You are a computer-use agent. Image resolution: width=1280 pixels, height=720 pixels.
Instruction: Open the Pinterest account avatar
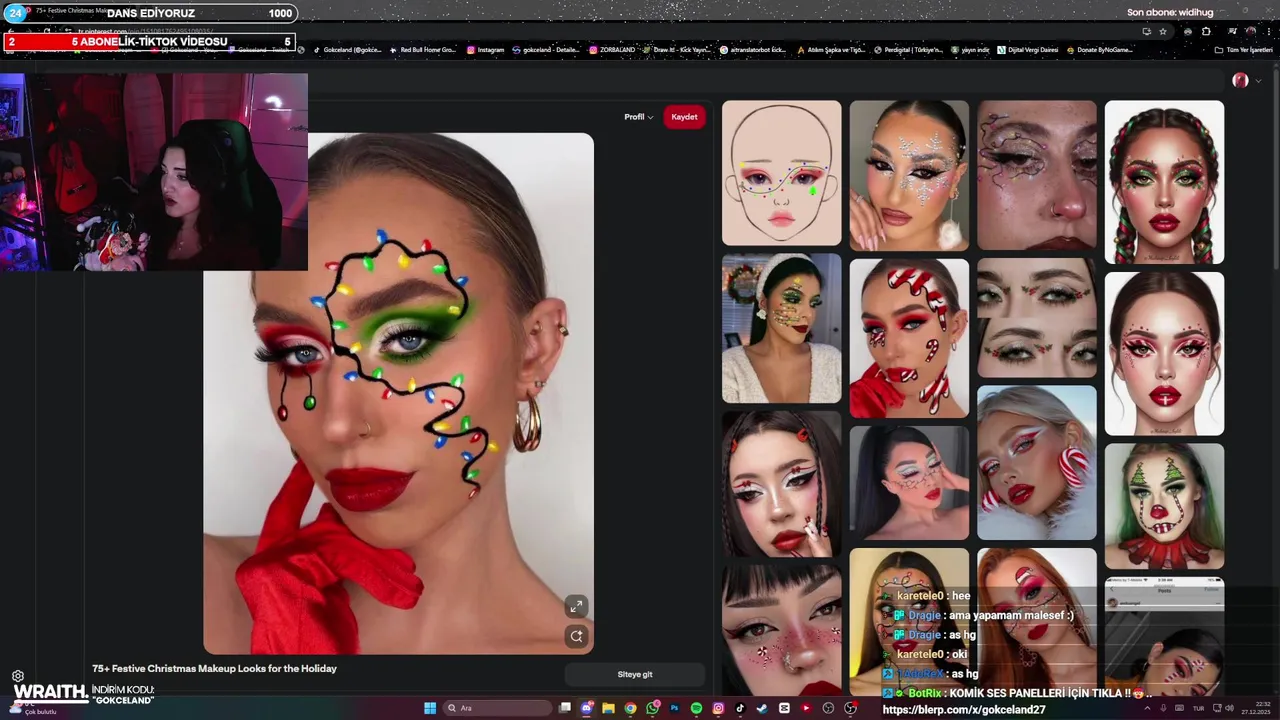click(1240, 80)
